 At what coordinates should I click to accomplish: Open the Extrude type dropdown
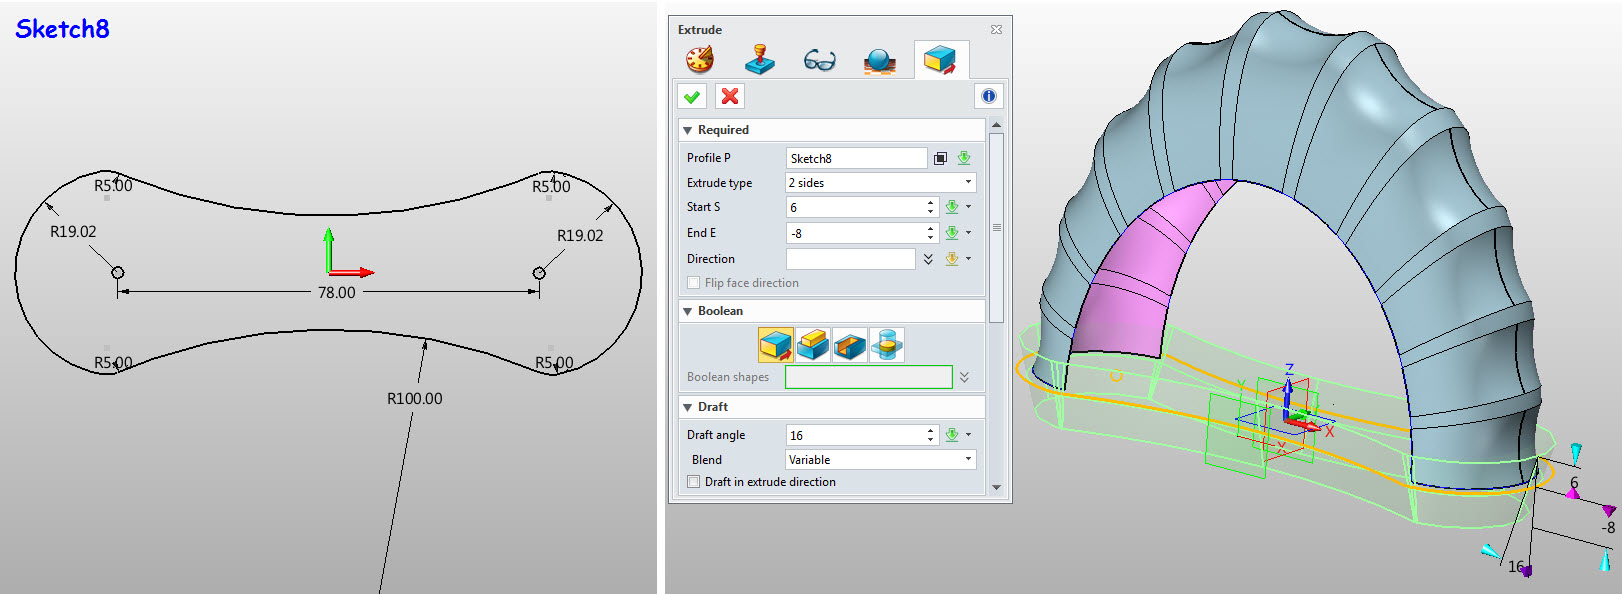[880, 182]
